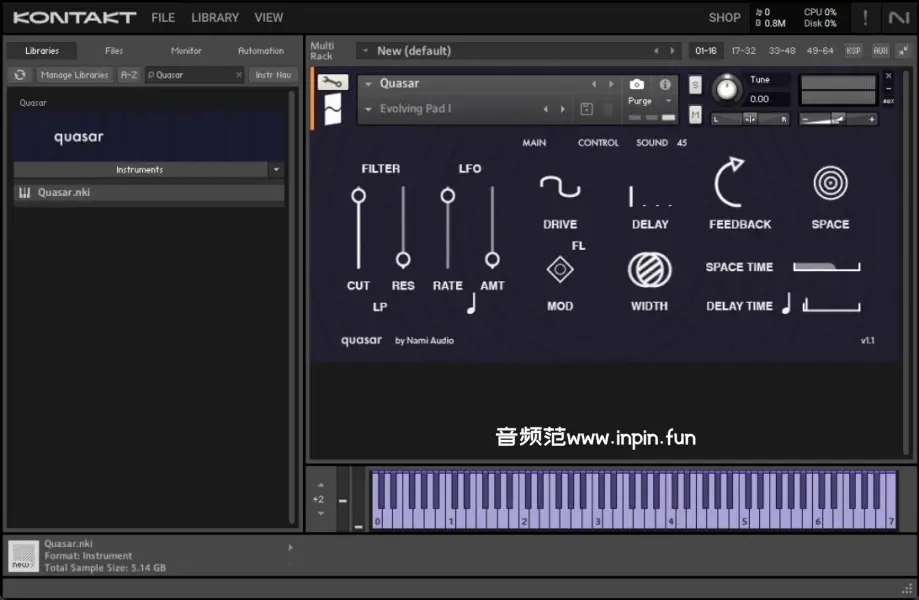Click the SPACE concentric circles icon
This screenshot has width=919, height=600.
(830, 184)
